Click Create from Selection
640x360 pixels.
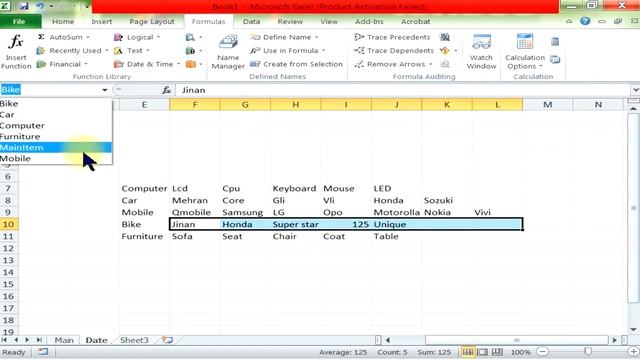pyautogui.click(x=296, y=64)
